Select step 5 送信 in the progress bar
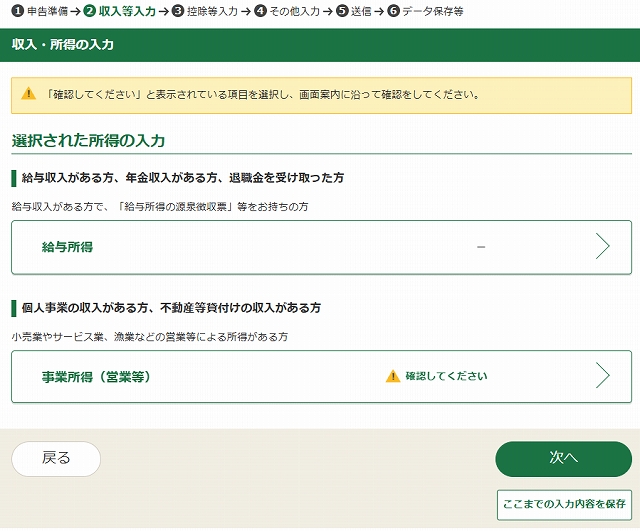 click(354, 11)
